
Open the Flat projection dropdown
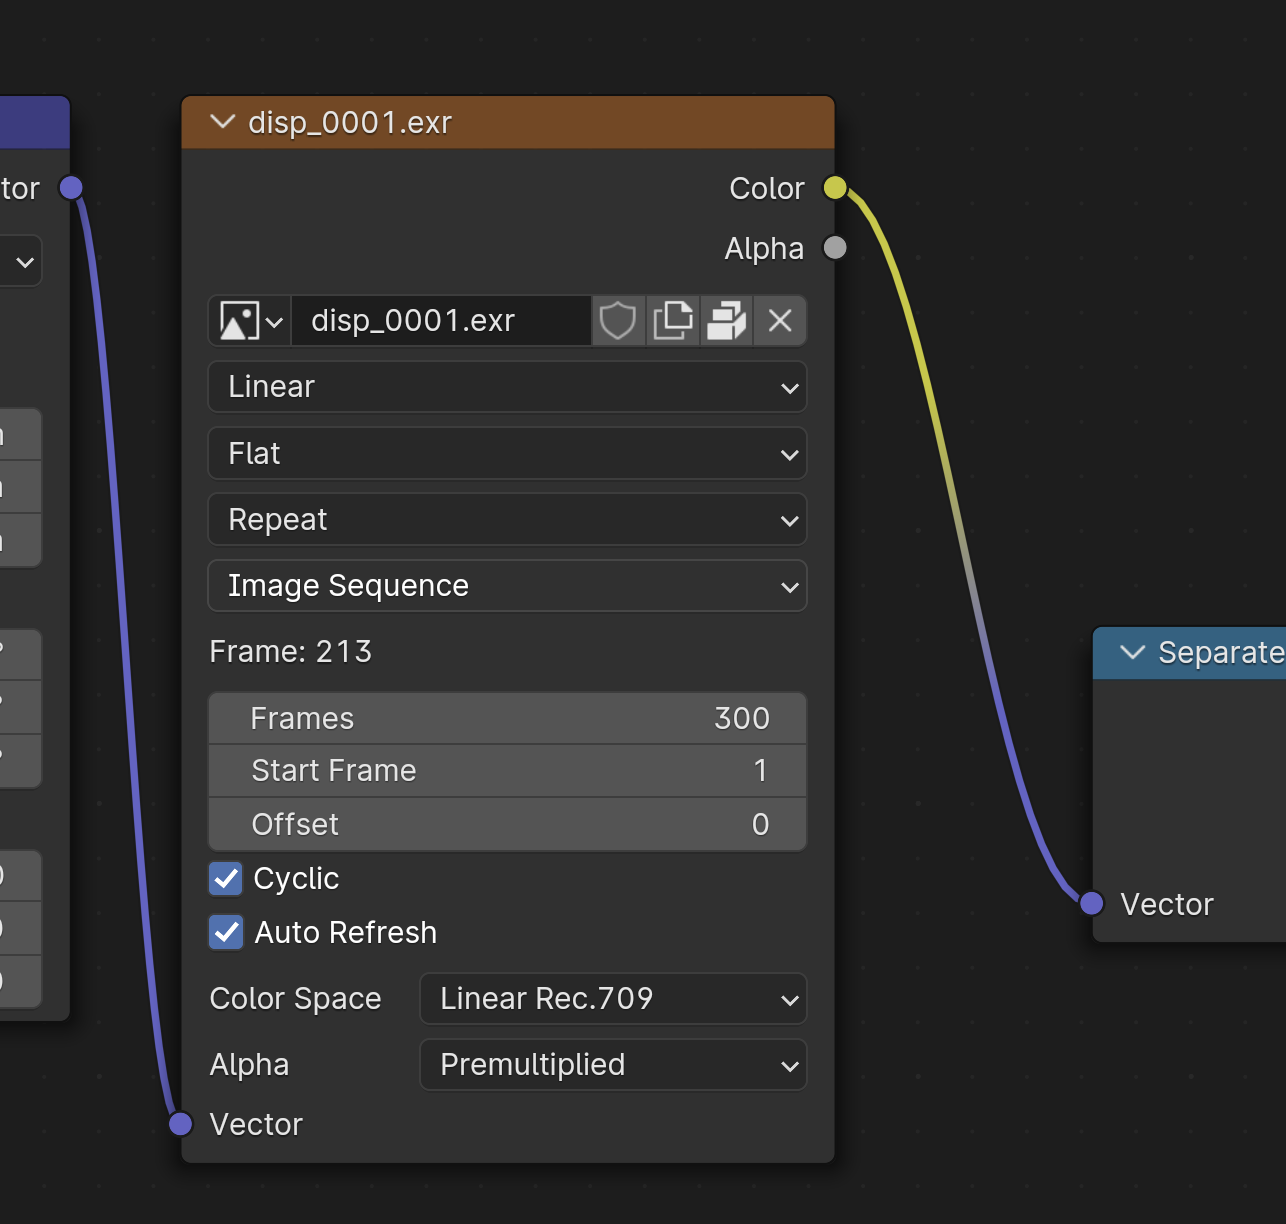(x=507, y=454)
